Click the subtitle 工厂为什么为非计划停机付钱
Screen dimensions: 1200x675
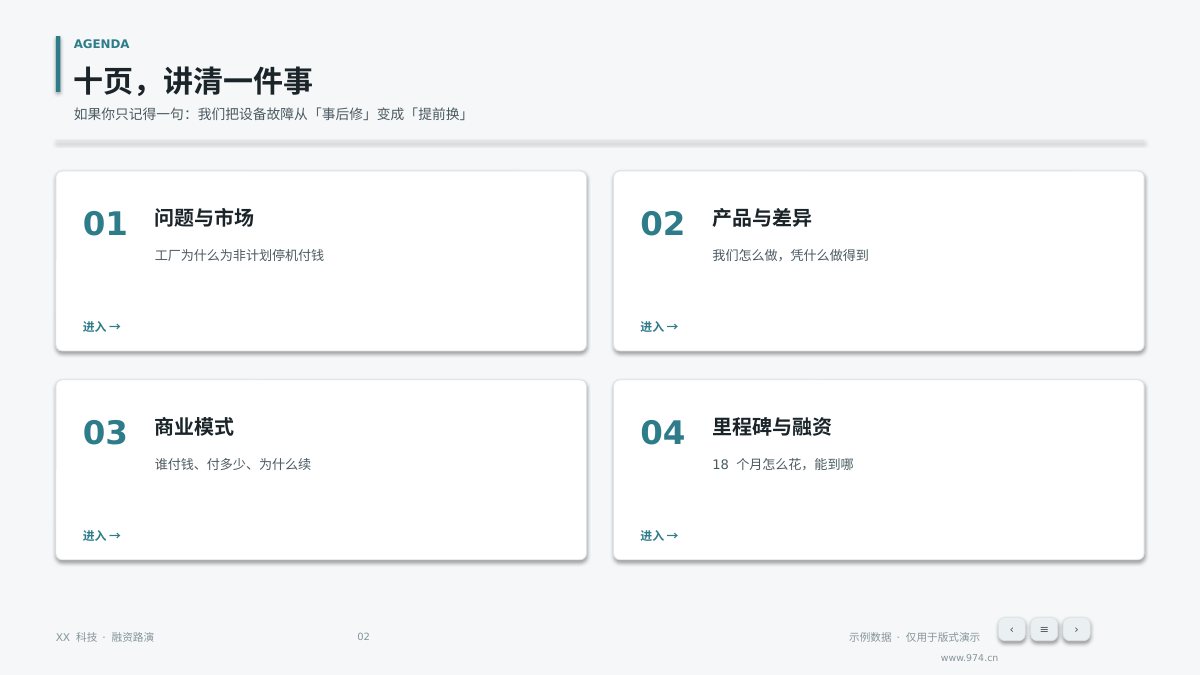(x=239, y=255)
